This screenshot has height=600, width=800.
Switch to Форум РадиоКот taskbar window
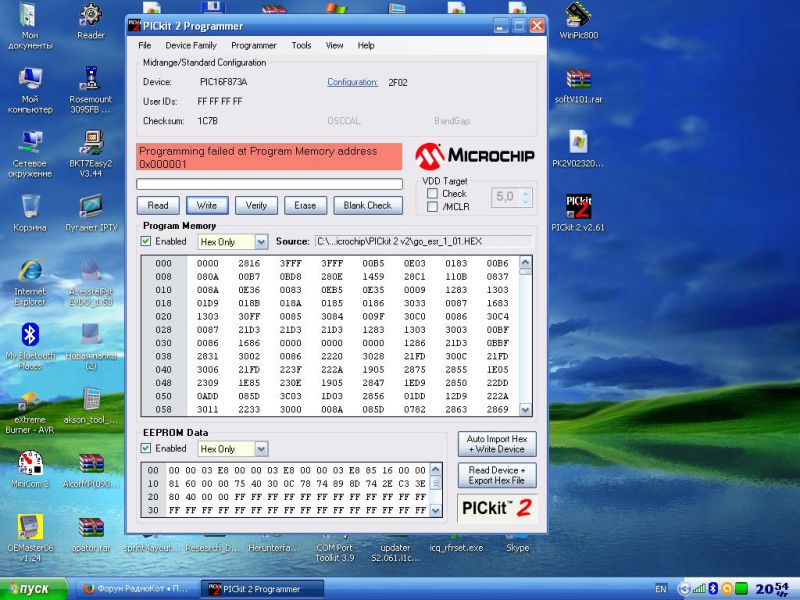[136, 589]
